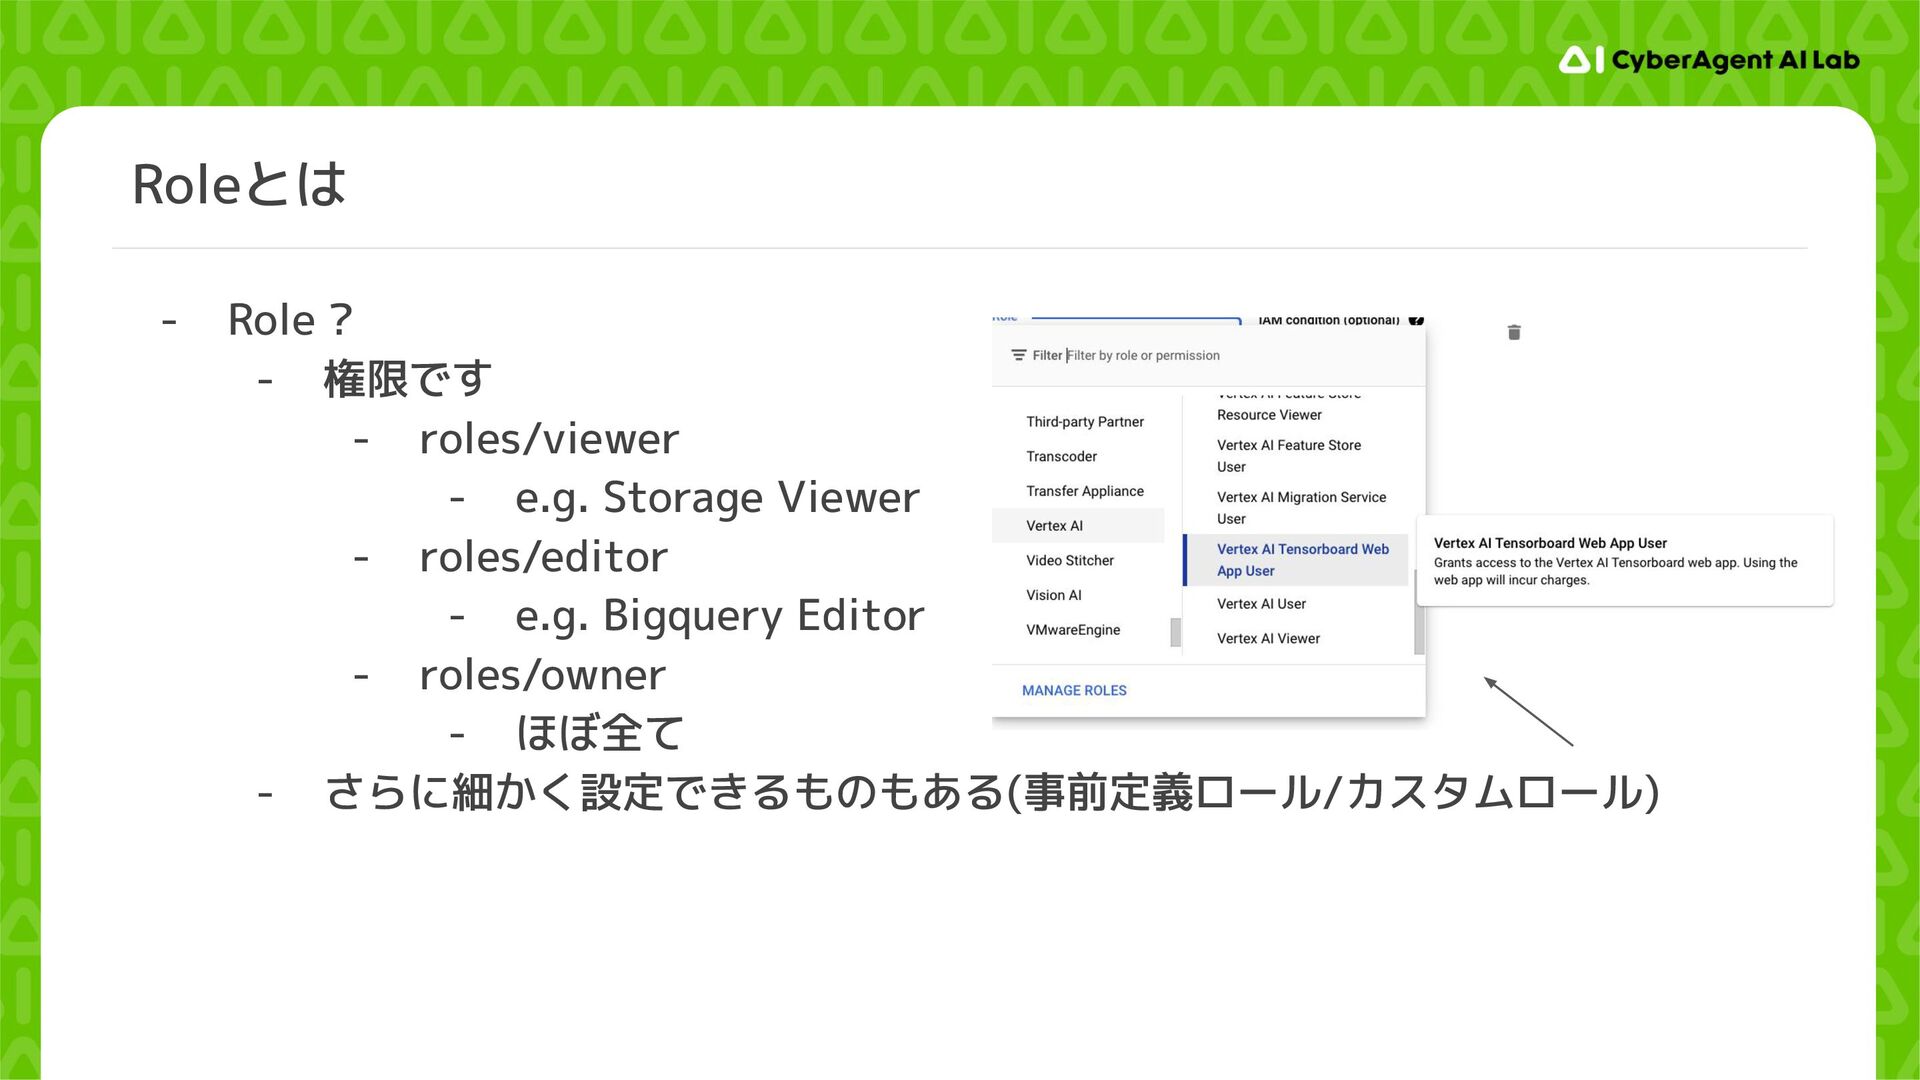Screen dimensions: 1920x1080
Task: Select Transcoder category
Action: click(x=1061, y=456)
